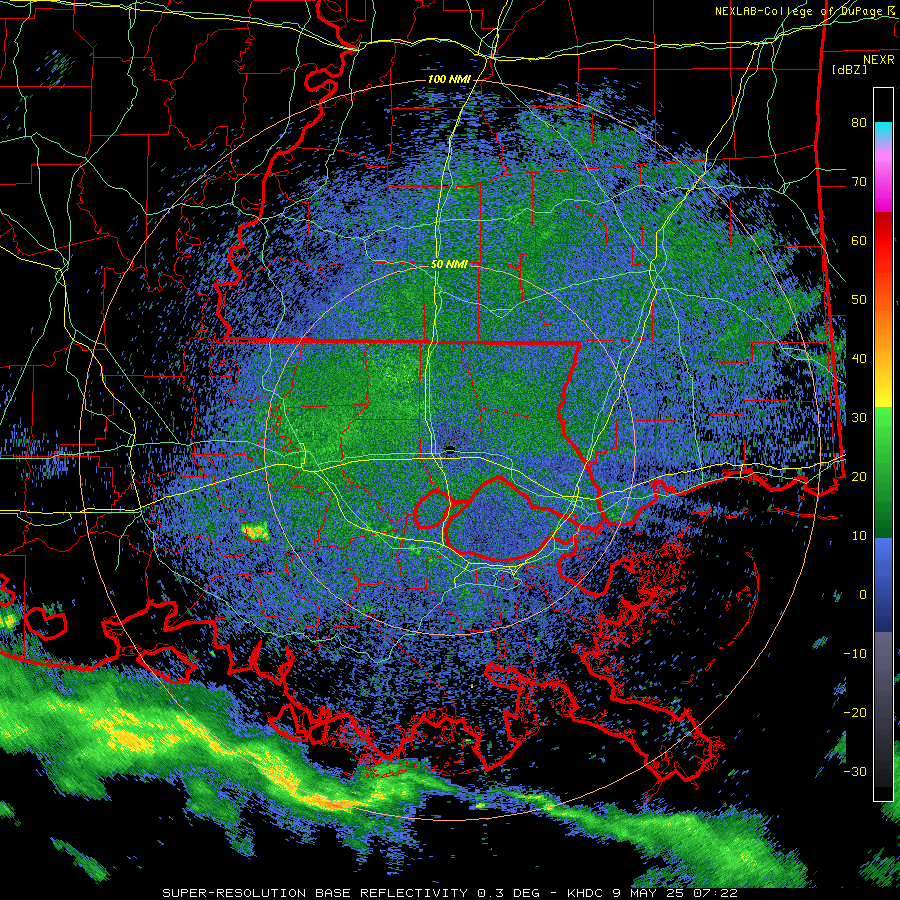Screen dimensions: 900x900
Task: Click the 80 value on the dBZ scale
Action: [859, 122]
